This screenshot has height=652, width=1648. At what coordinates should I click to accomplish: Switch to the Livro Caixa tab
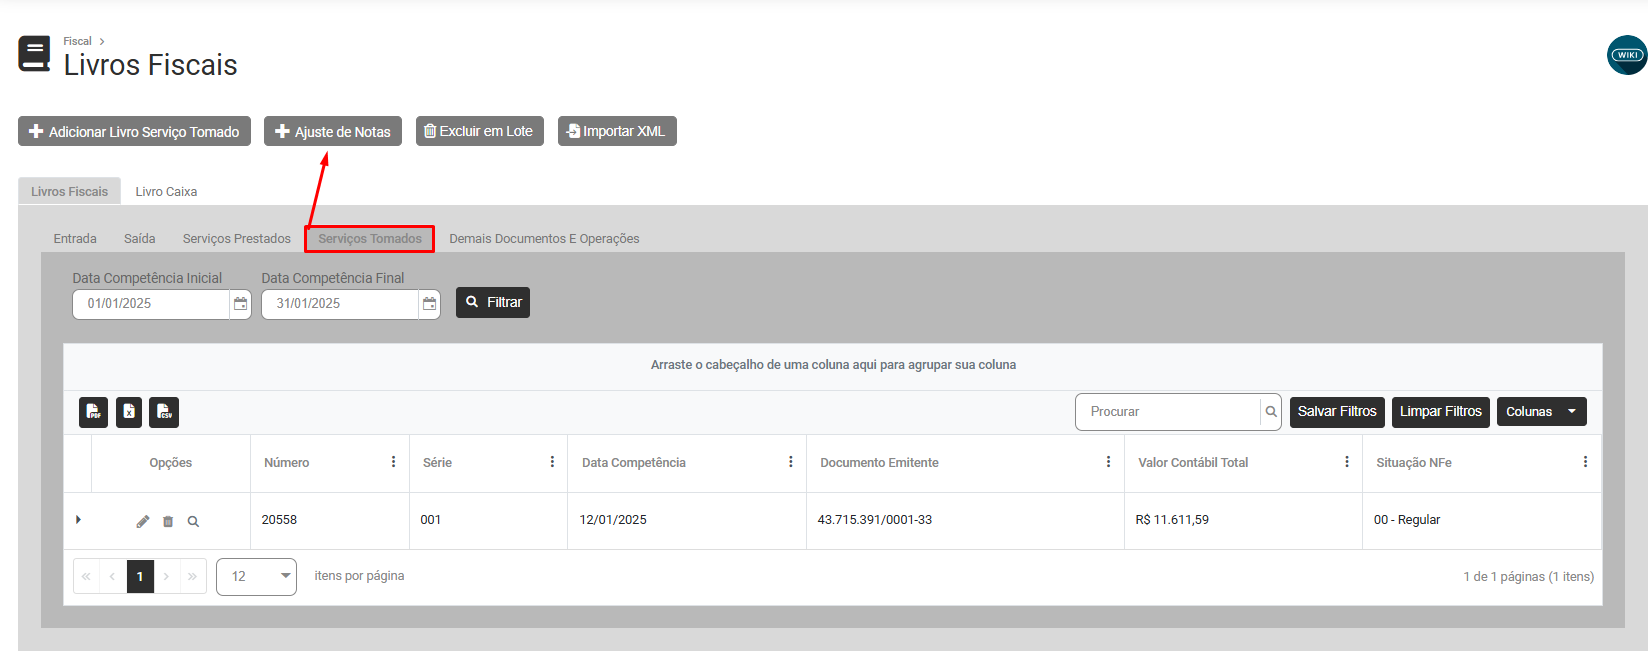click(166, 192)
